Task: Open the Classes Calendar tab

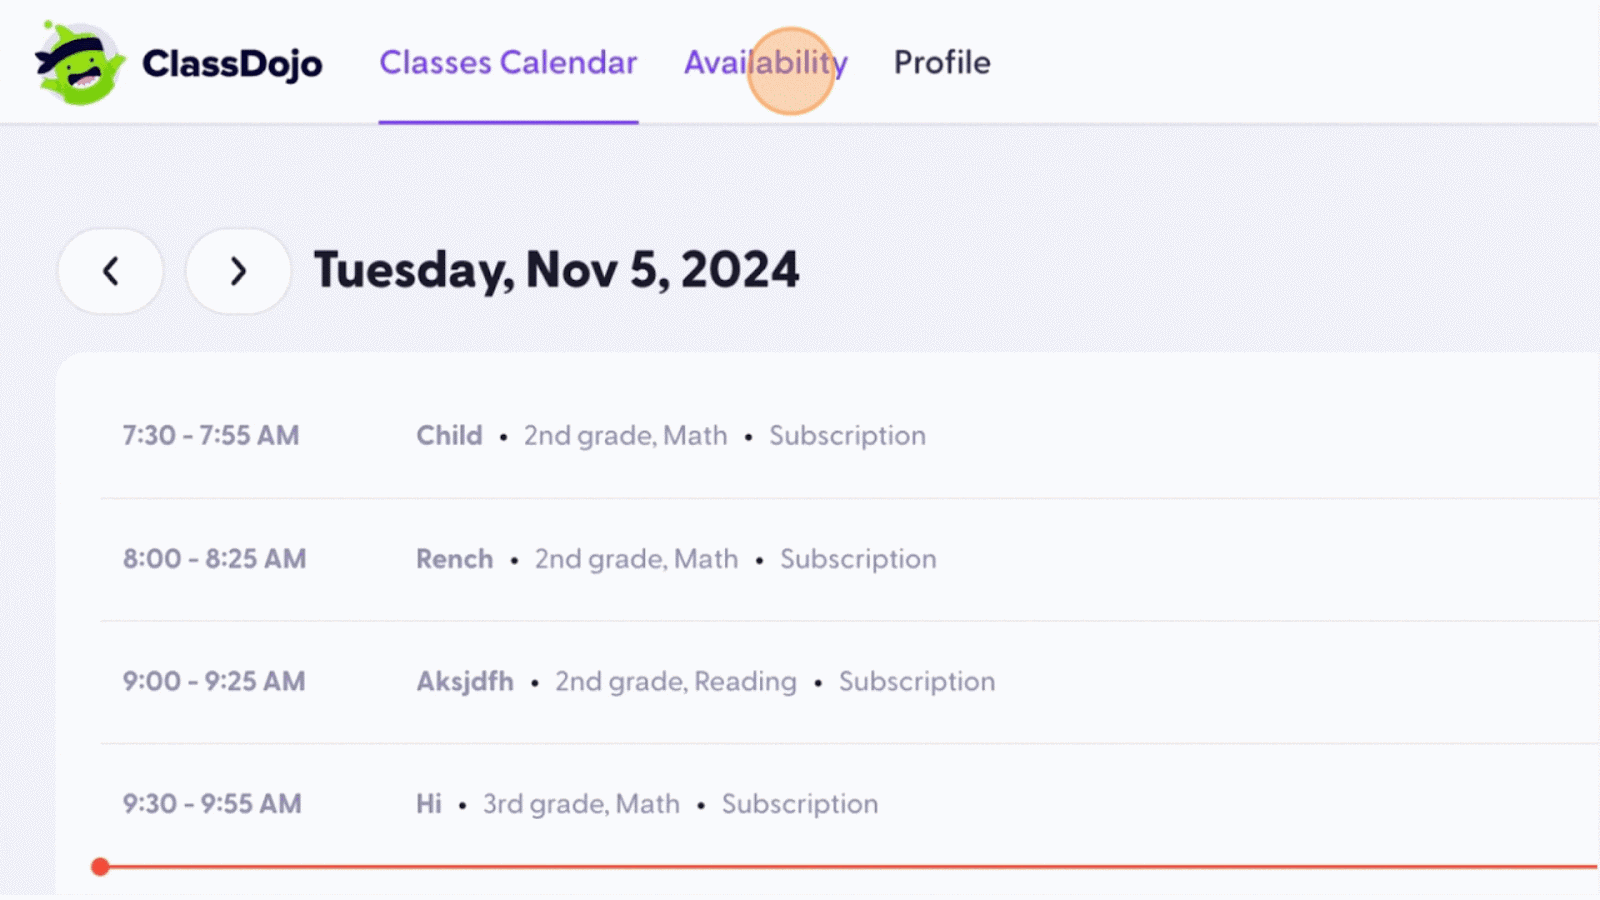Action: point(508,63)
